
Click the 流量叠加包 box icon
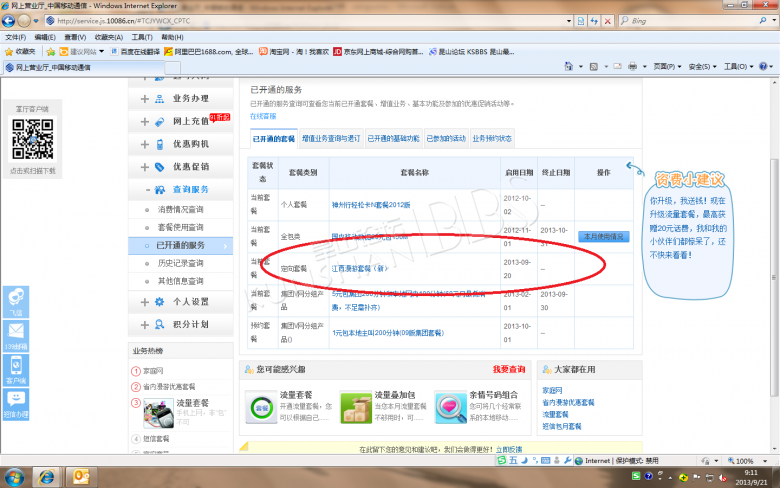click(x=355, y=408)
